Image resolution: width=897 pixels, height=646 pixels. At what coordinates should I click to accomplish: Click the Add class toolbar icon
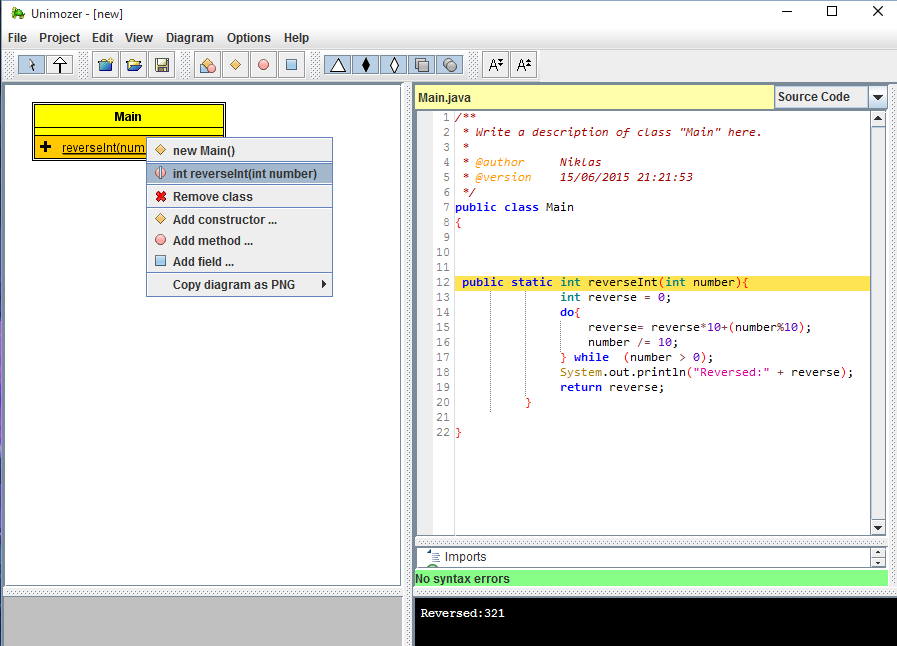pos(207,65)
